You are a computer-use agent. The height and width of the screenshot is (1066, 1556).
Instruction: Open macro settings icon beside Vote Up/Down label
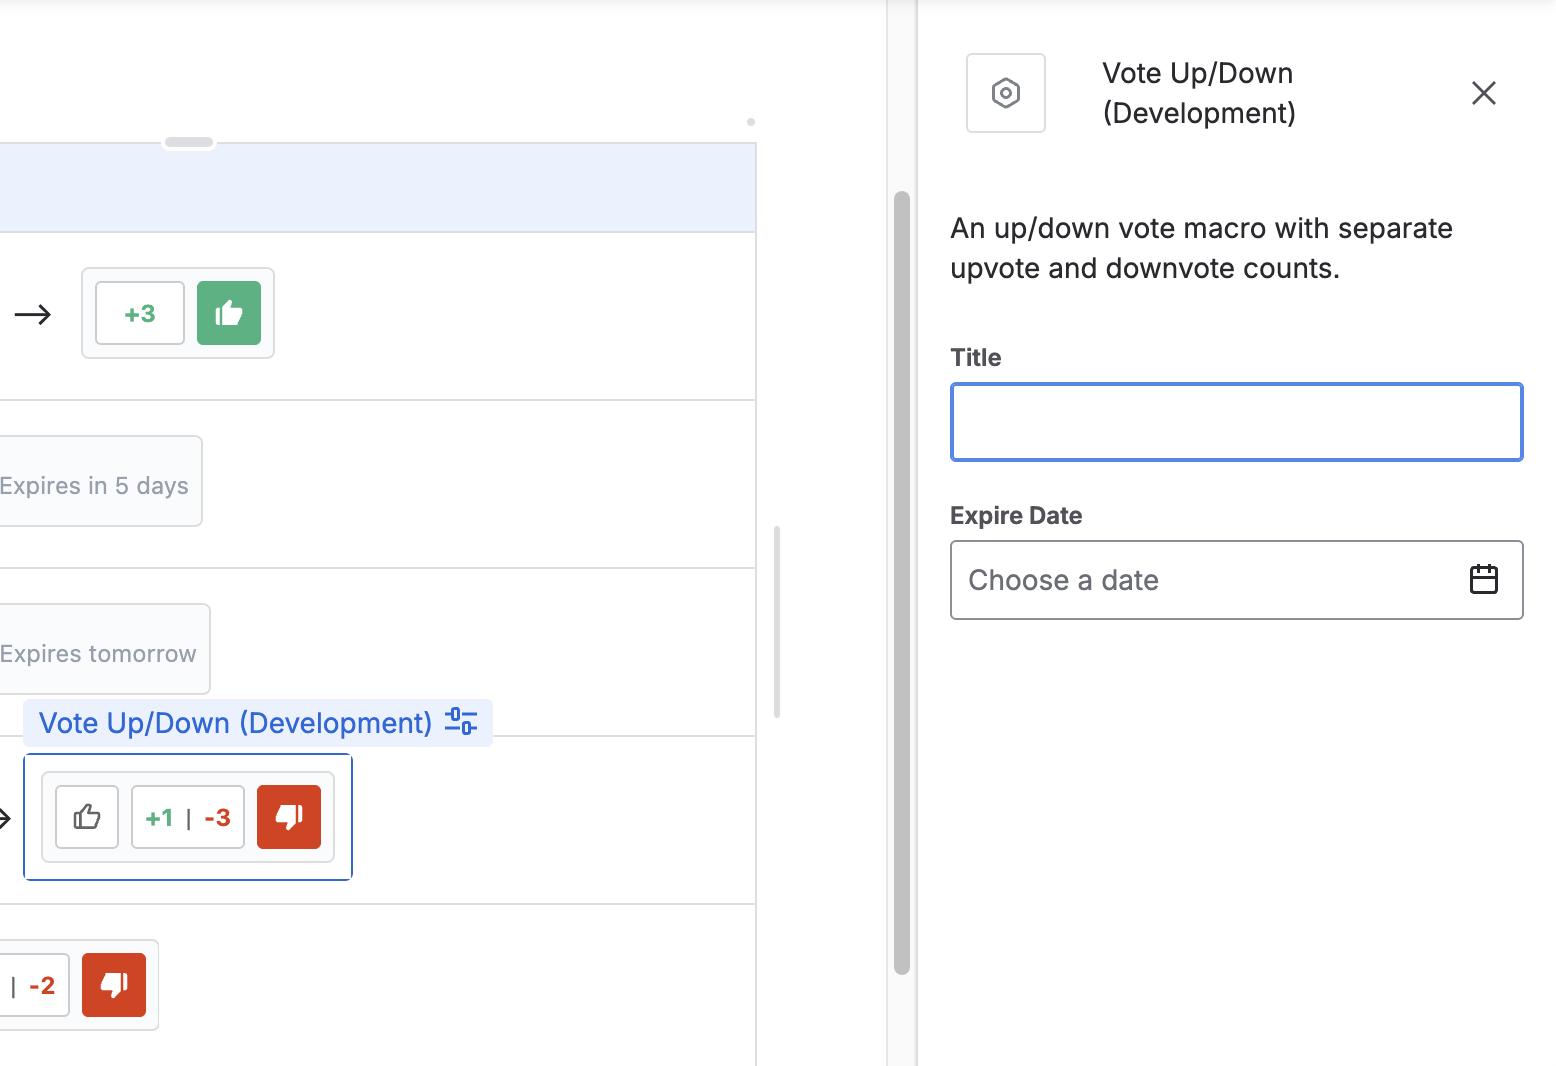point(461,722)
